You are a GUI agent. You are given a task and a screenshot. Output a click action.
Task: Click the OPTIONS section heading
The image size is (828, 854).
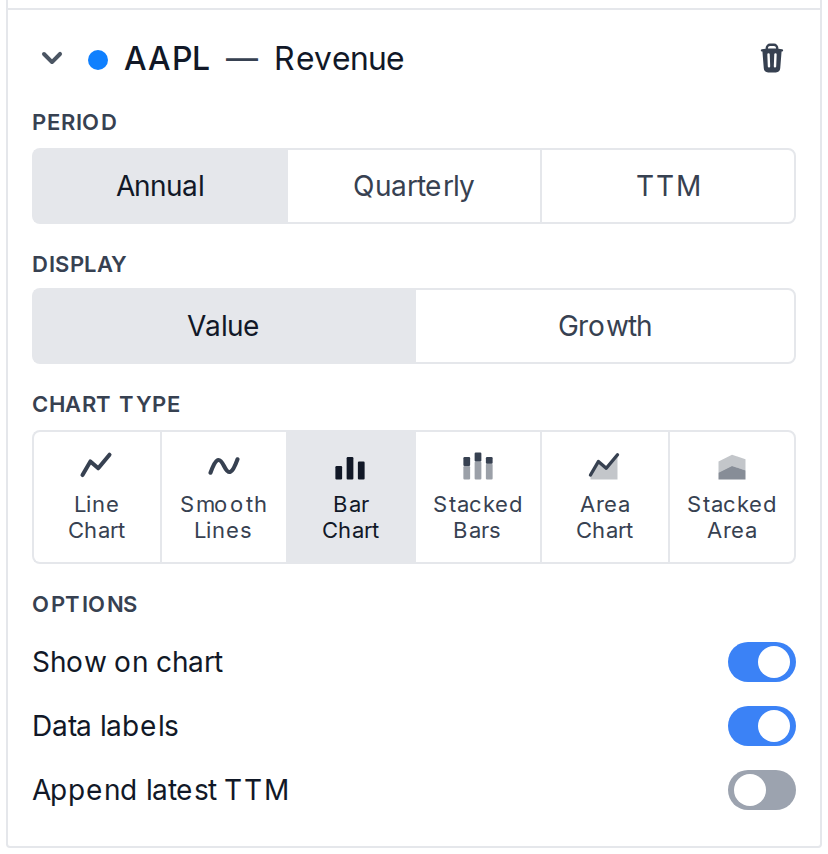click(85, 604)
